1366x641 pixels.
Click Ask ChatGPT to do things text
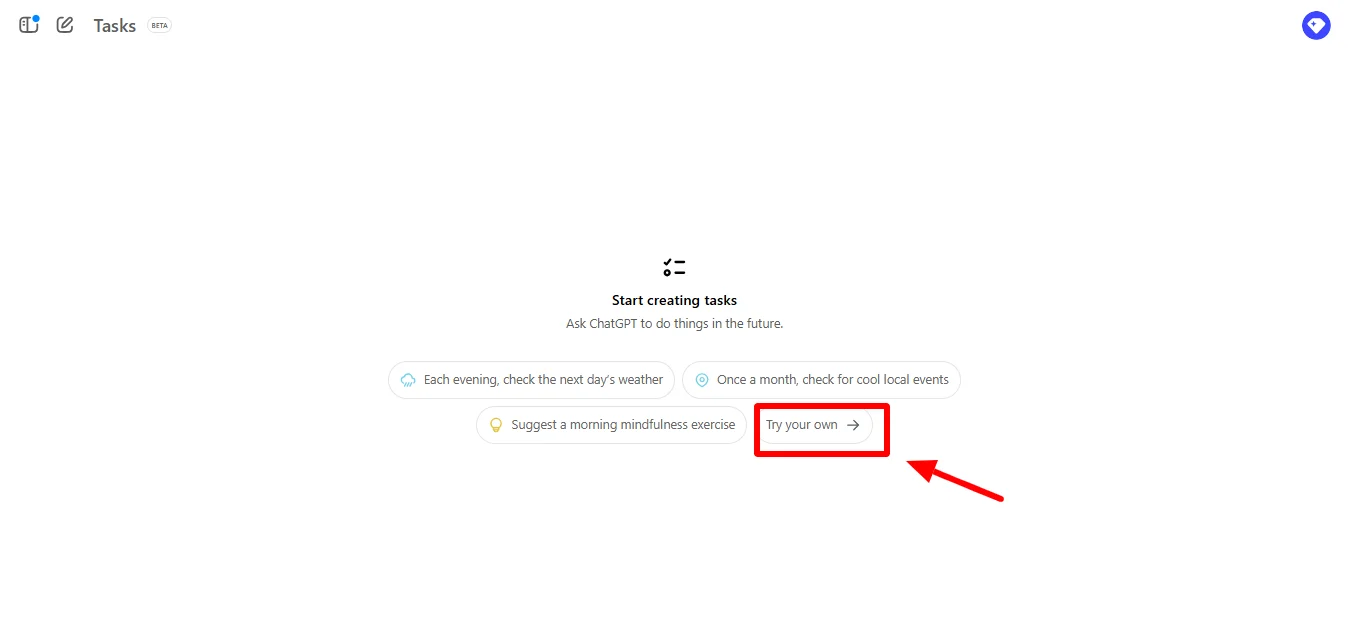pos(674,324)
